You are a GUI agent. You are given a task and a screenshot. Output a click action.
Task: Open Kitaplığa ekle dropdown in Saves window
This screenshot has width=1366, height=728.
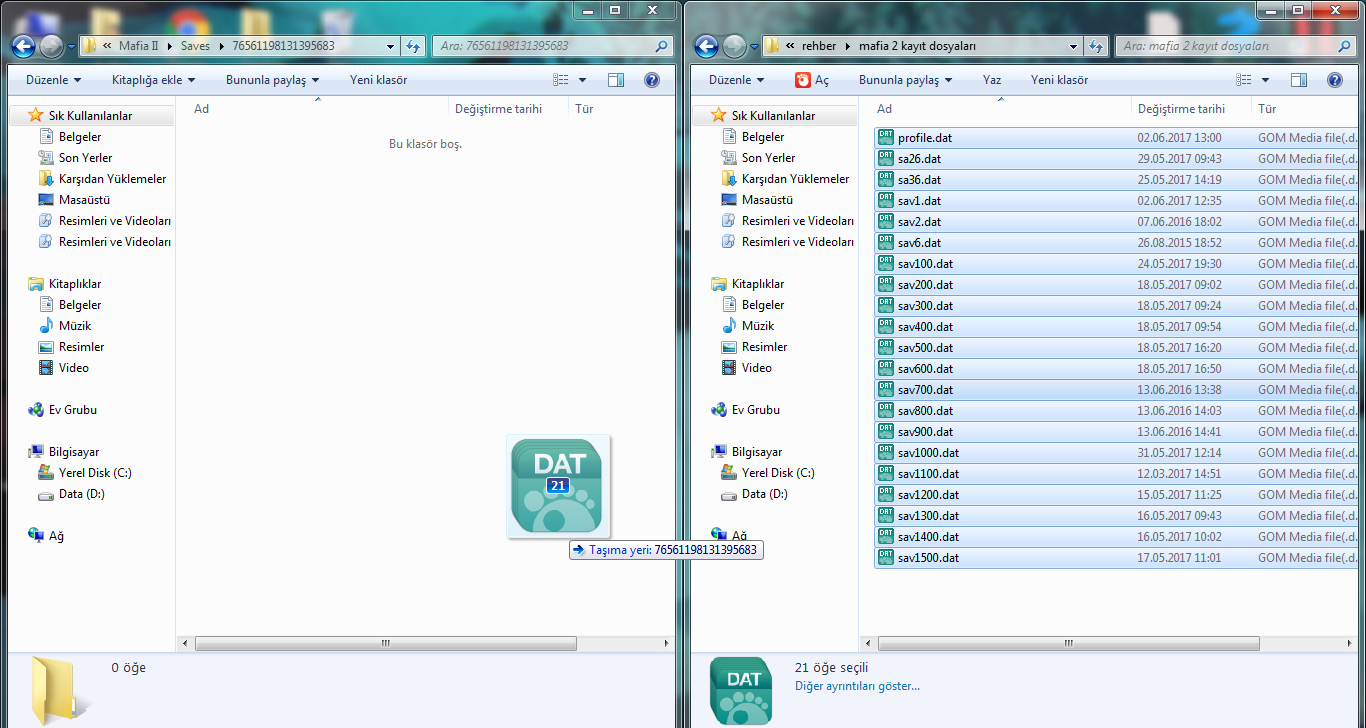(x=153, y=80)
